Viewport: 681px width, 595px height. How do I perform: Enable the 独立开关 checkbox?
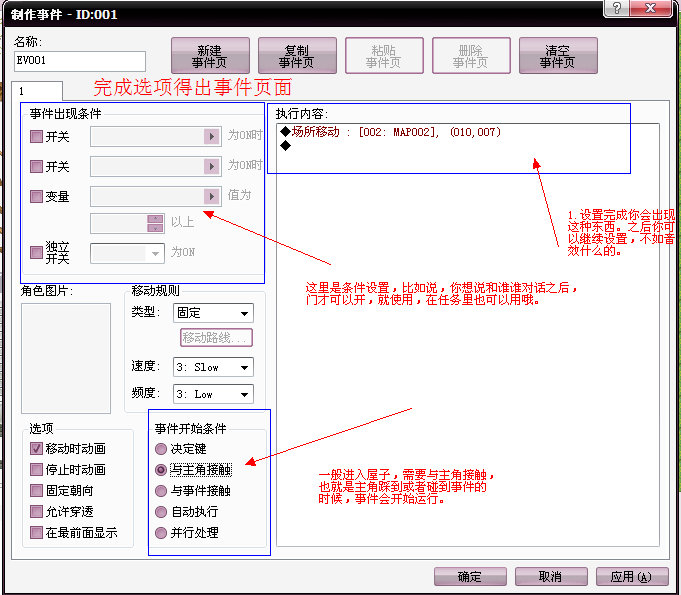(x=36, y=252)
